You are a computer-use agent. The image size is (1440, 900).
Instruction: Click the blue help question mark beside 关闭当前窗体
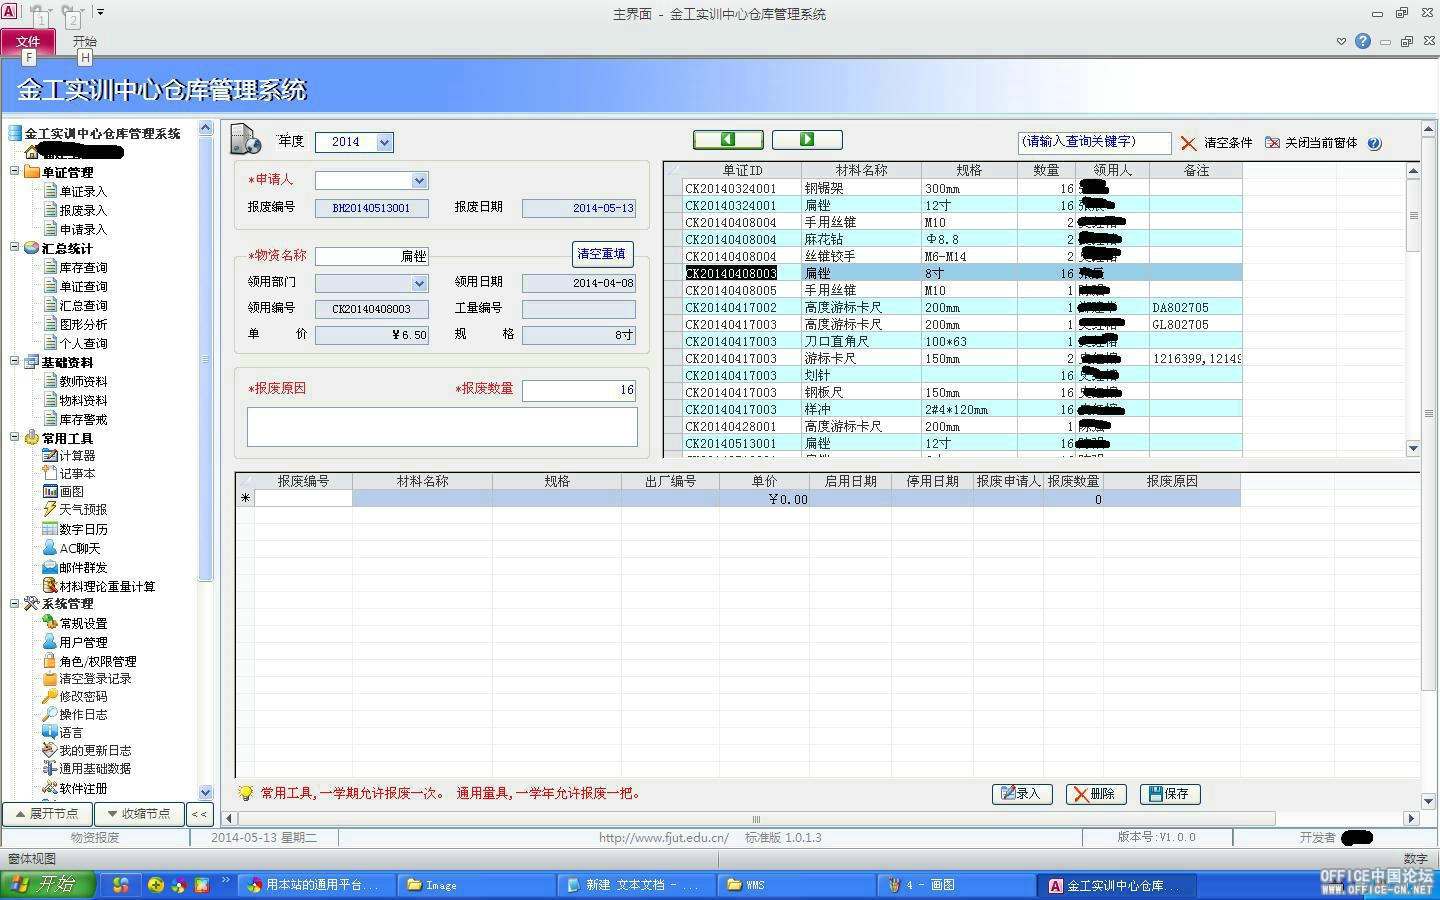coord(1375,143)
